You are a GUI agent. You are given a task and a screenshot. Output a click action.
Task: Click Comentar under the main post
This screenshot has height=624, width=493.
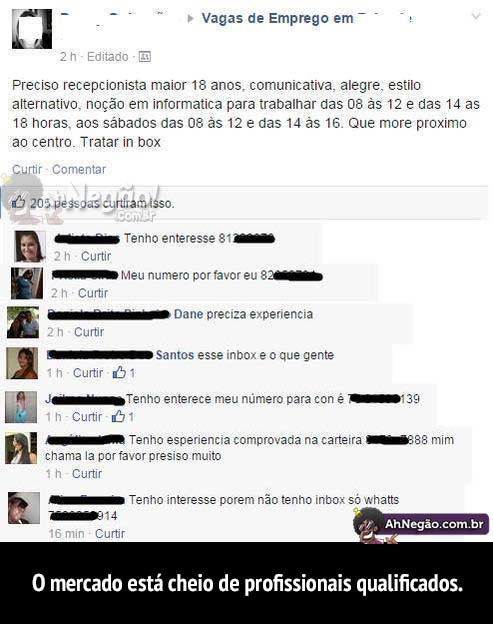point(79,170)
